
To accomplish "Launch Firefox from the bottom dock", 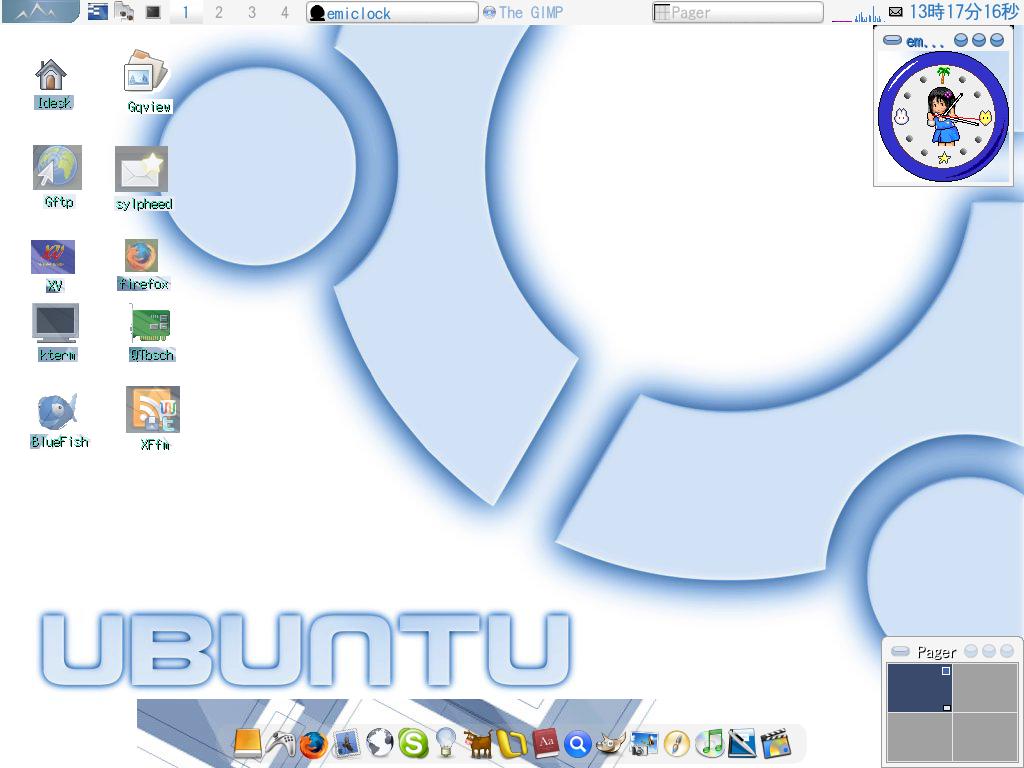I will [x=312, y=744].
